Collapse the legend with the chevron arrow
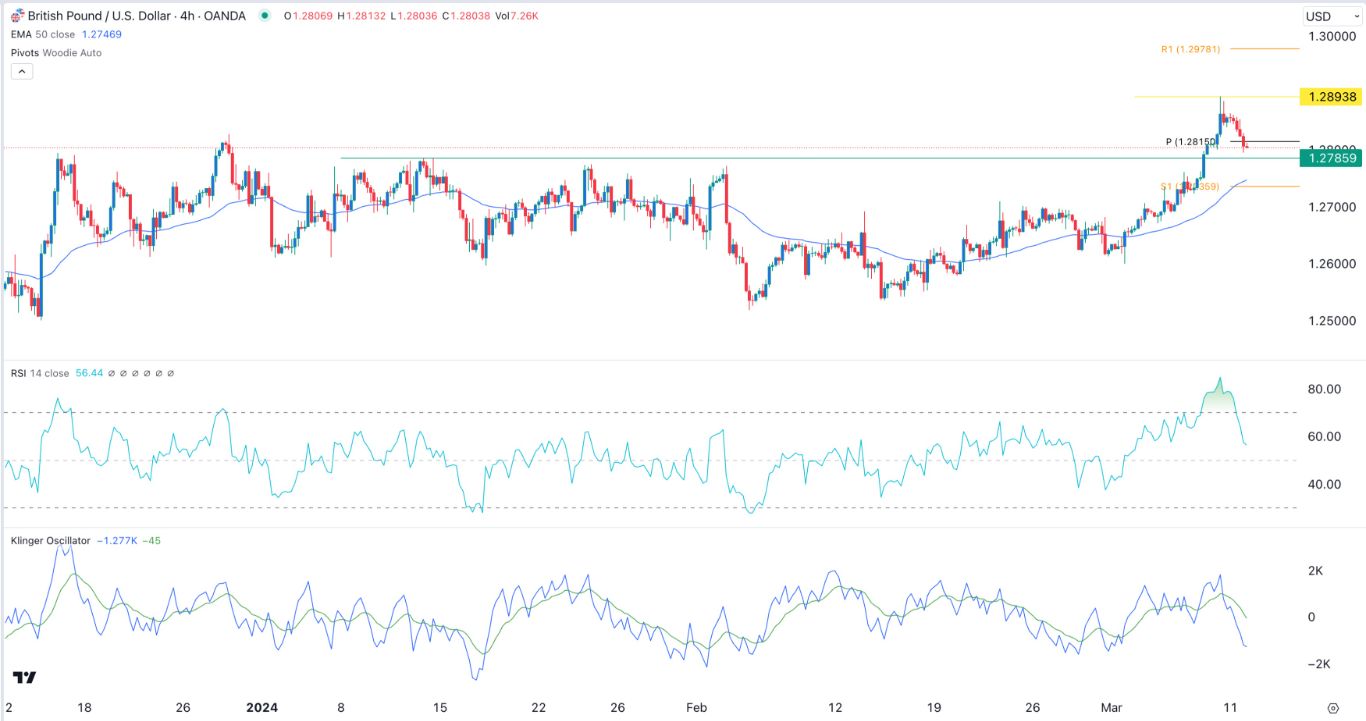1366x721 pixels. [21, 70]
